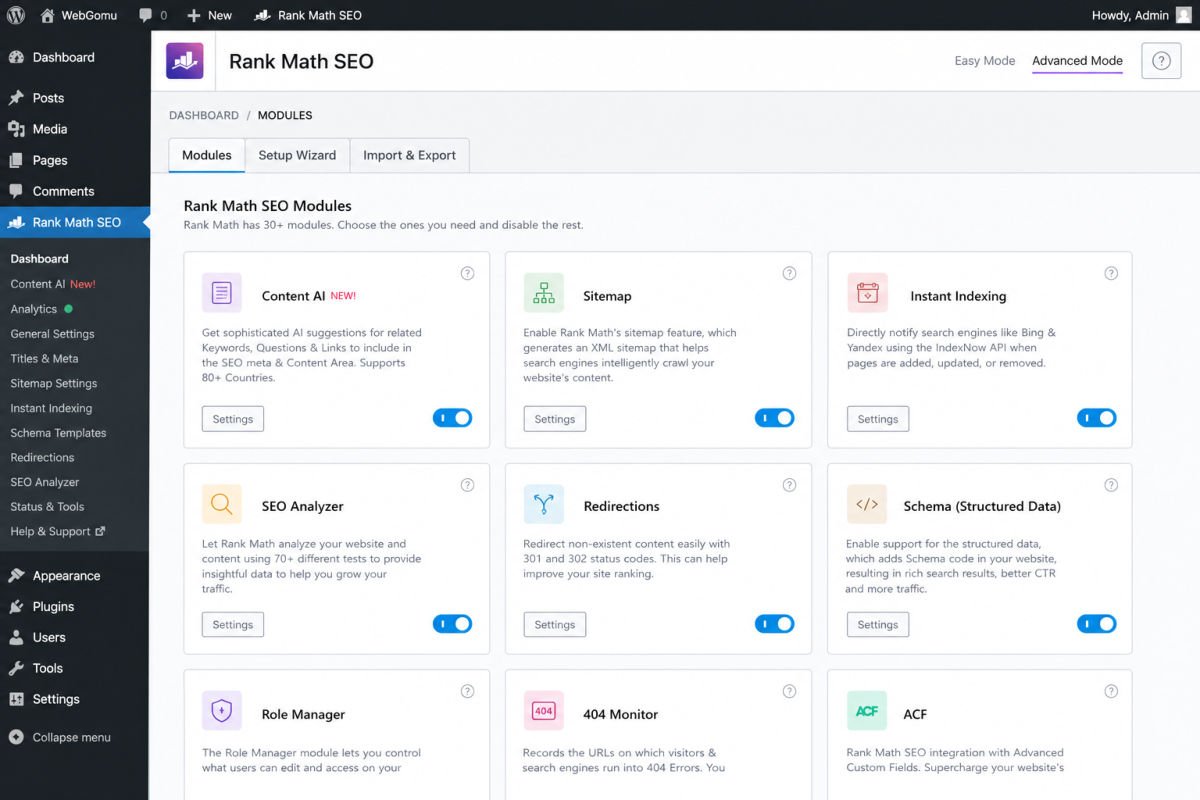Click the ACF module icon

click(x=867, y=711)
